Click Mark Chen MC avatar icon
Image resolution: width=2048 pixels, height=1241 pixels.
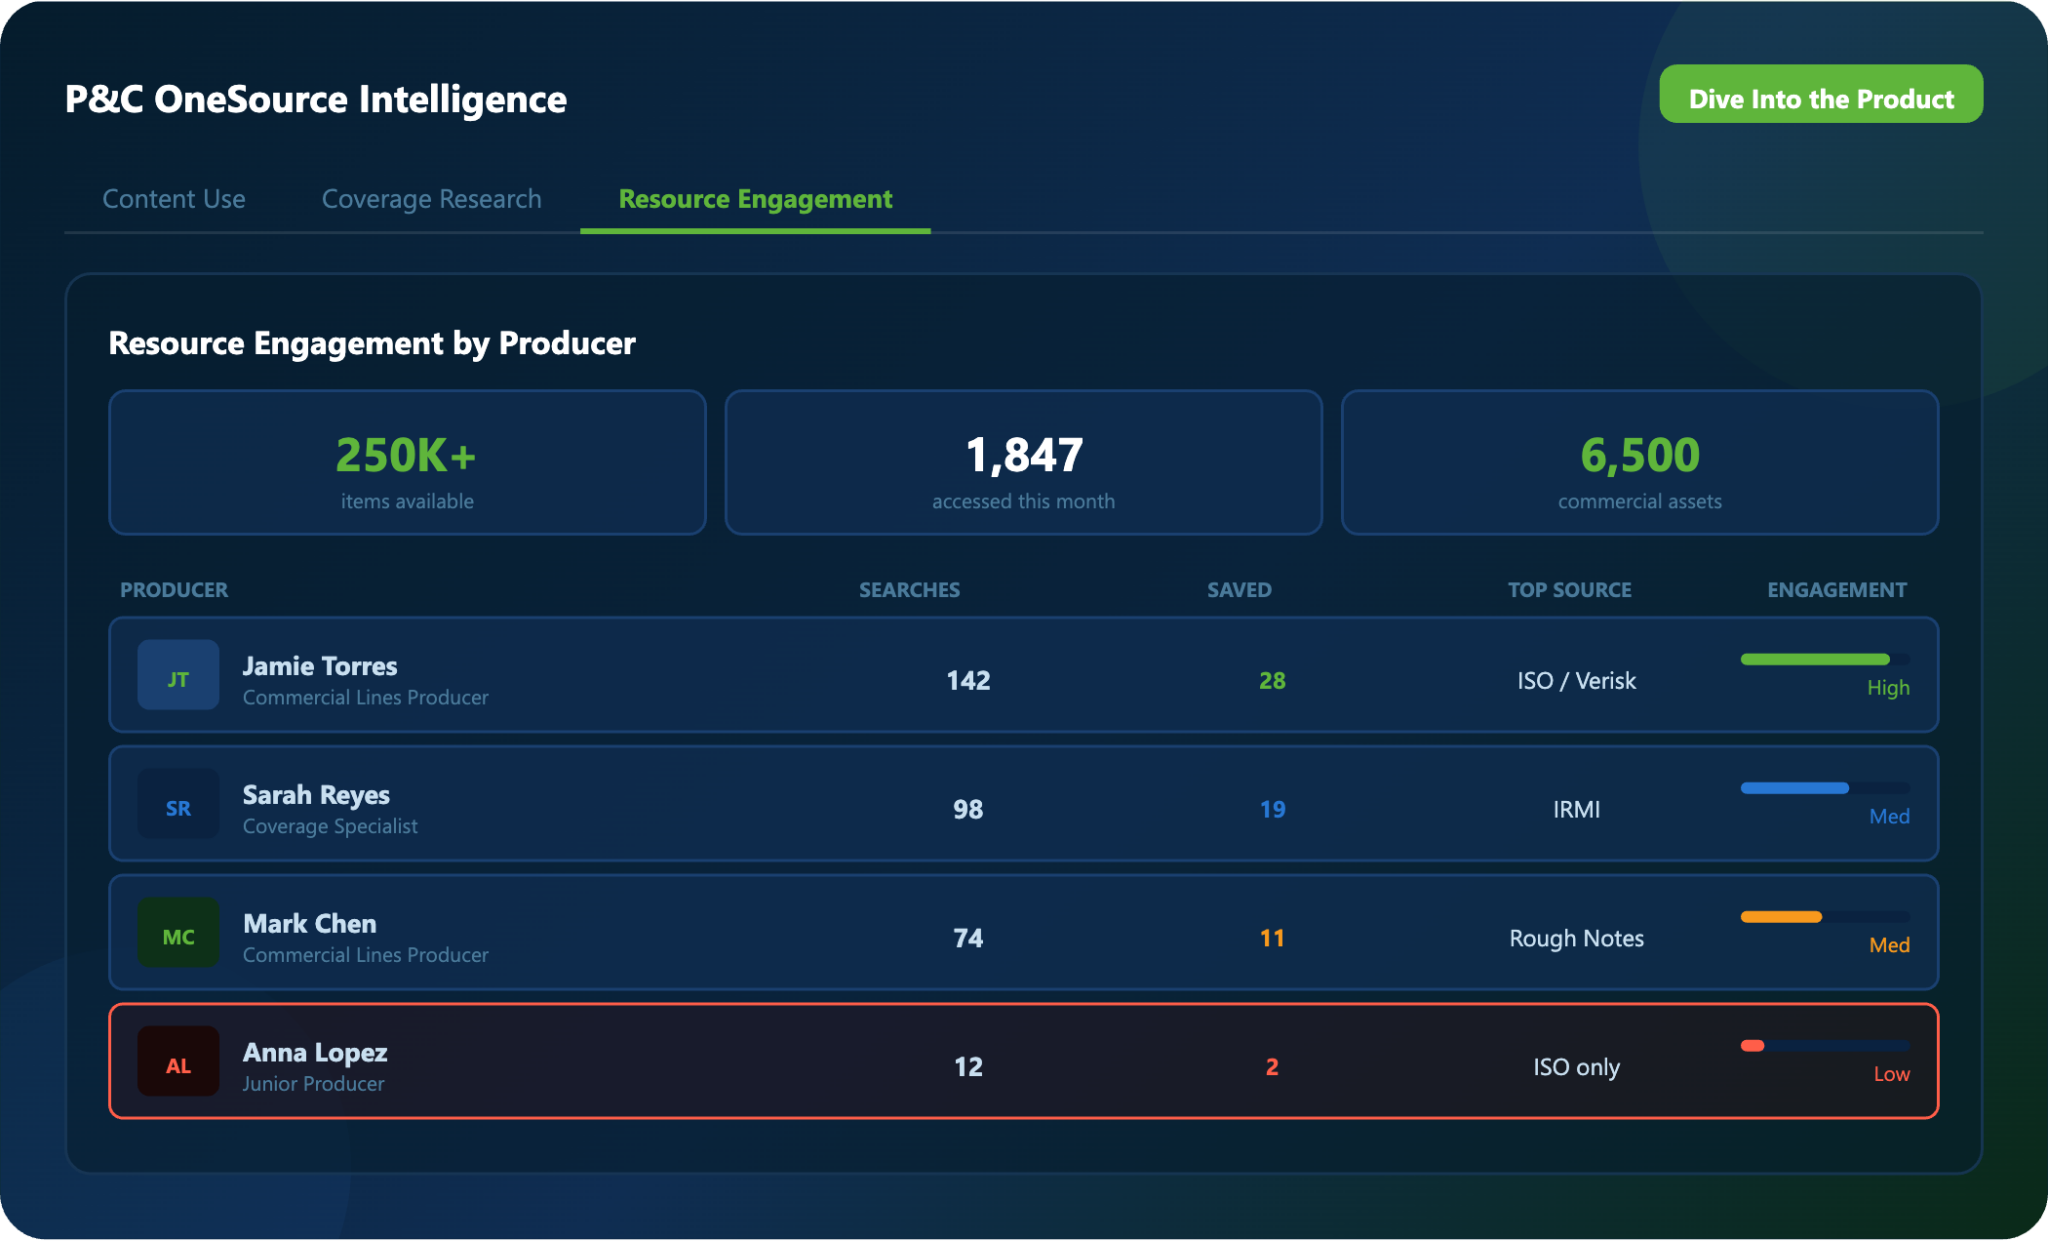[178, 933]
